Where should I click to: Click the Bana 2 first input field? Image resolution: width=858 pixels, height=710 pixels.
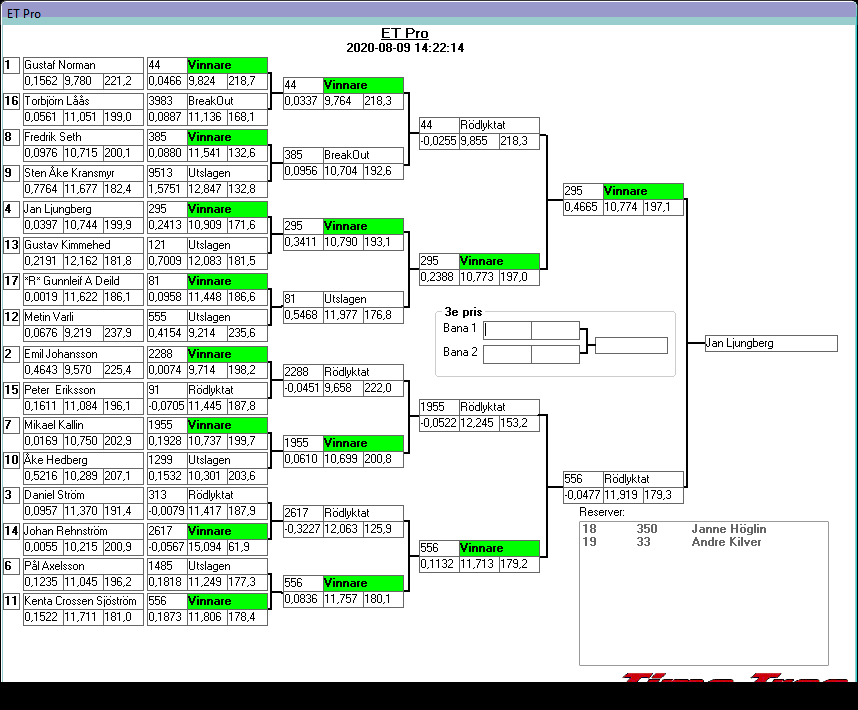coord(508,354)
